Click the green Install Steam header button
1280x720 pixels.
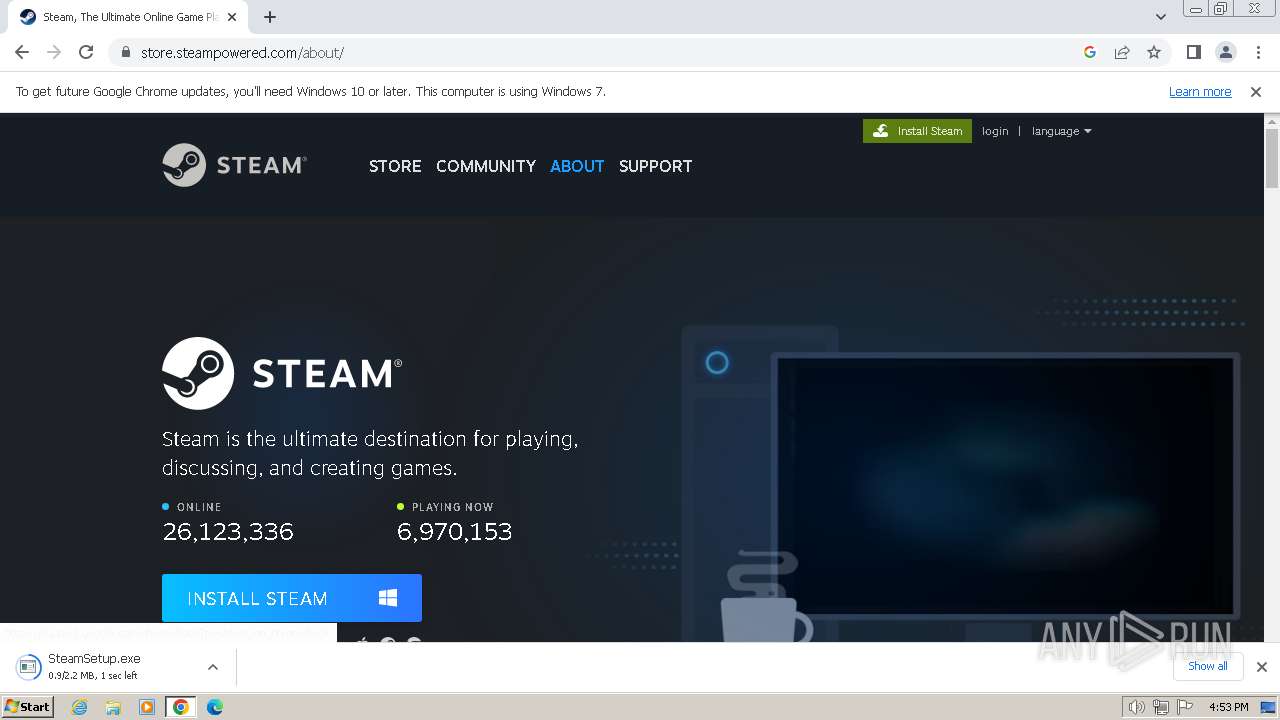click(917, 131)
